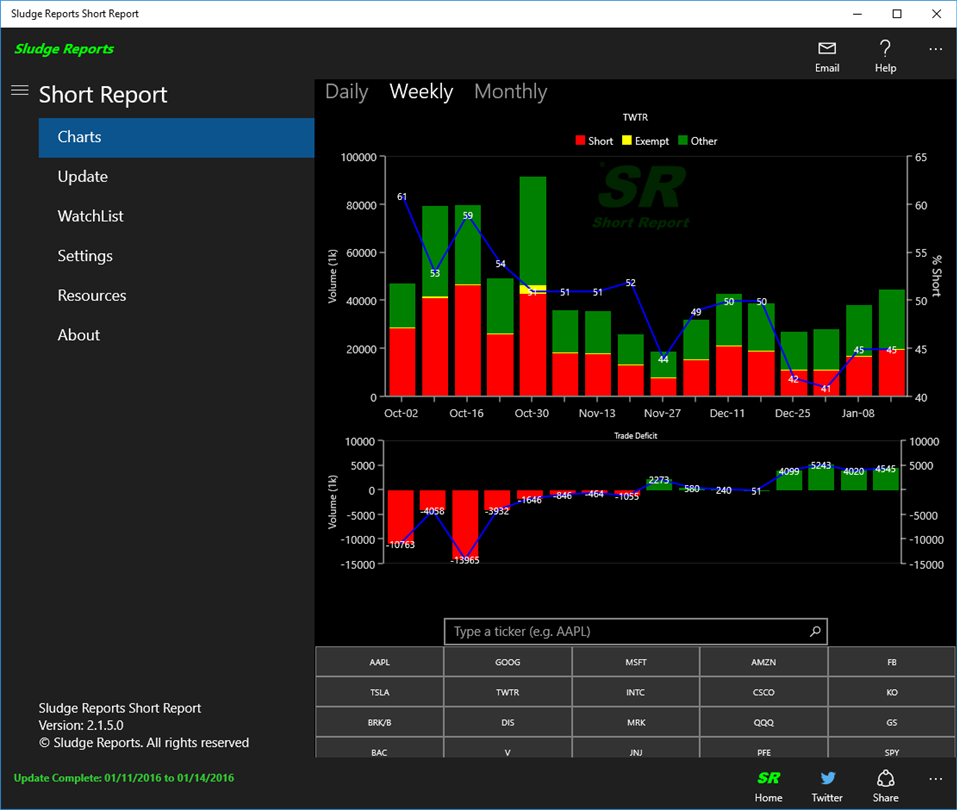
Task: Select the TSLA ticker button
Action: click(x=379, y=692)
